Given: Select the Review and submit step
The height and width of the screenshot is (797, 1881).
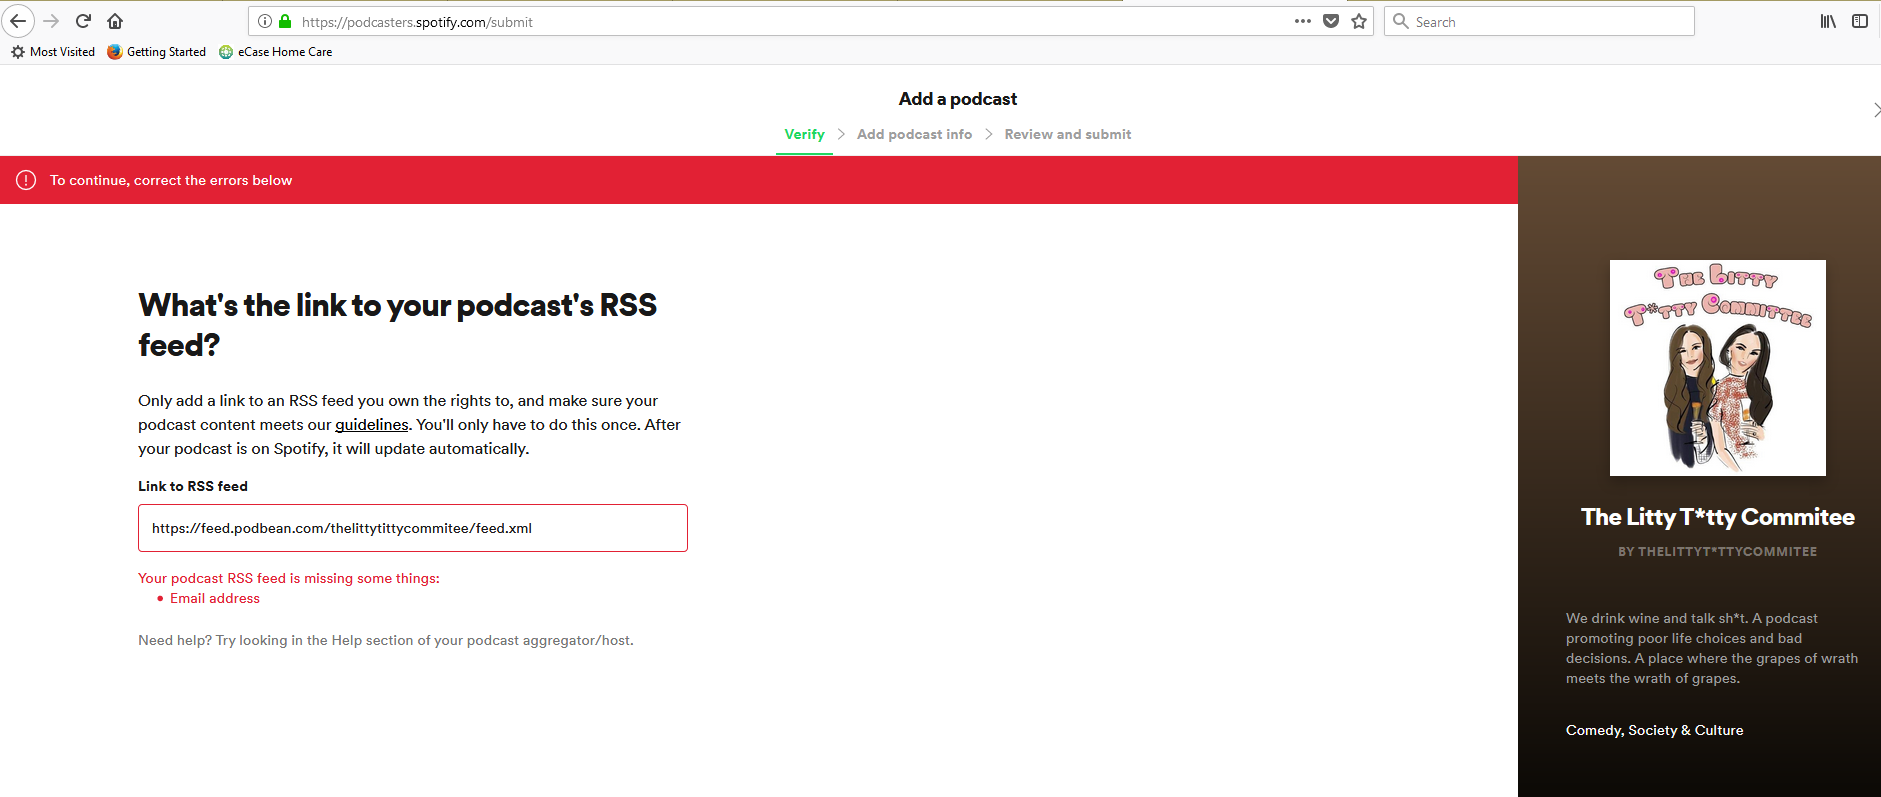Looking at the screenshot, I should (1068, 134).
